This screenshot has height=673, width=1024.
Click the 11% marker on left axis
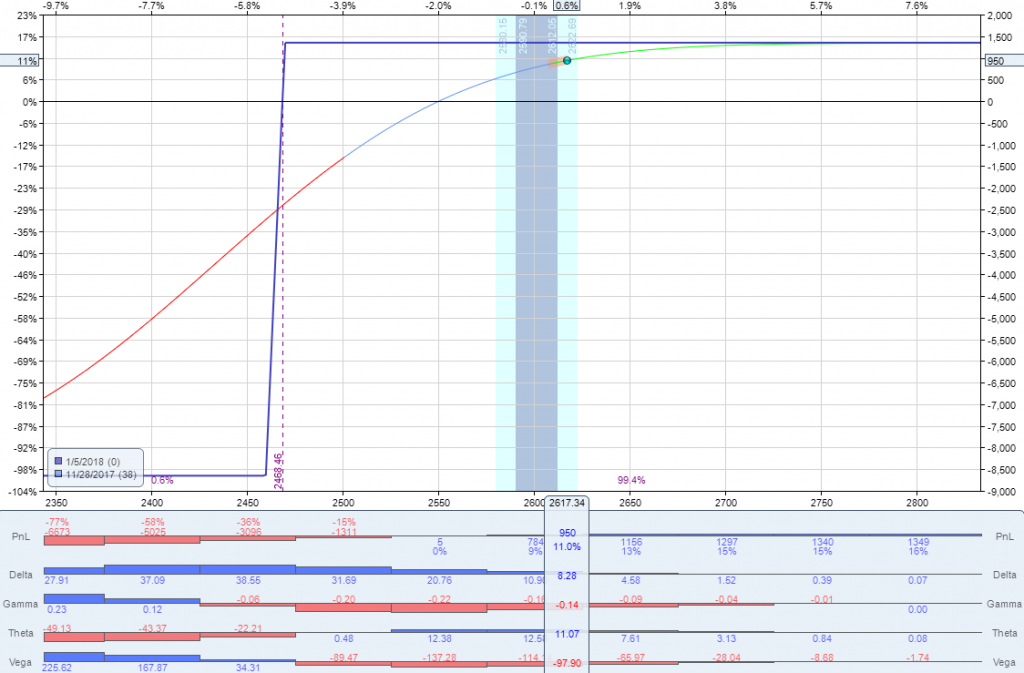20,60
